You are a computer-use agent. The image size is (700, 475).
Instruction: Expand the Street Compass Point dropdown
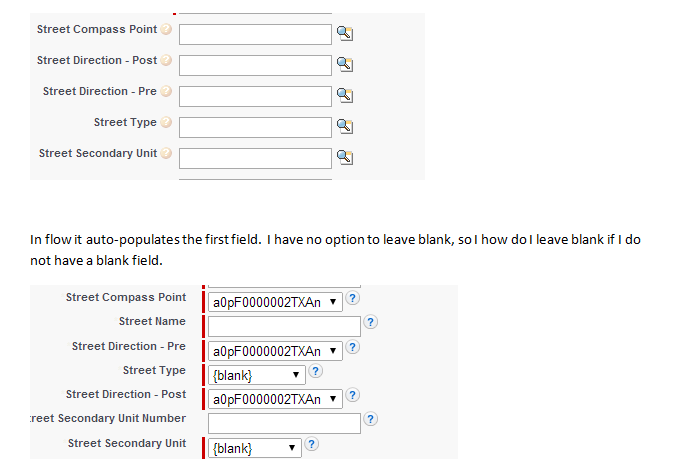[275, 302]
